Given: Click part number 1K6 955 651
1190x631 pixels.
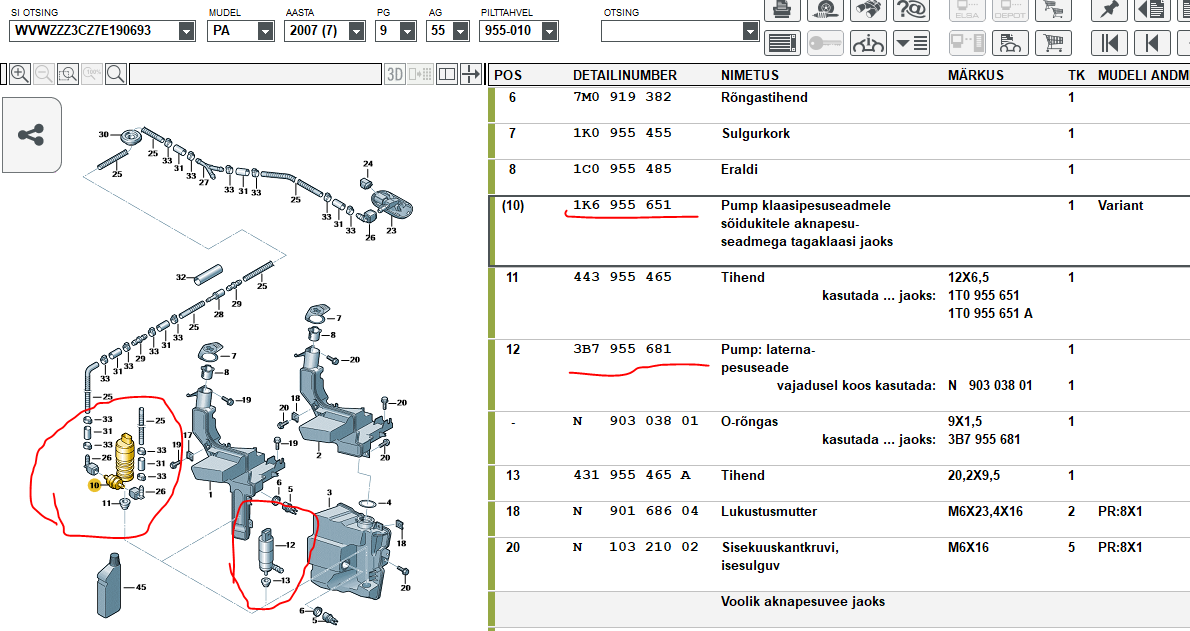Looking at the screenshot, I should (621, 205).
